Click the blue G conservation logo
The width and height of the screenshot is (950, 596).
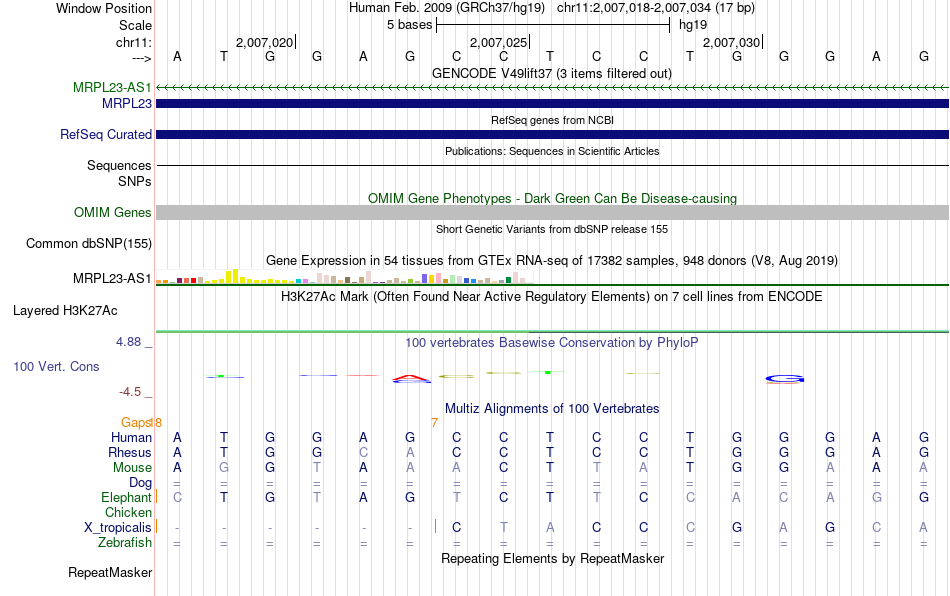click(x=785, y=379)
